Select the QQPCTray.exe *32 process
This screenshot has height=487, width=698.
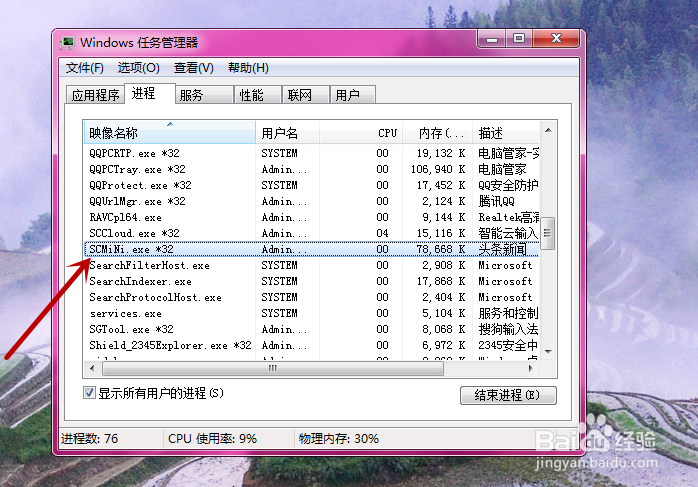point(312,169)
